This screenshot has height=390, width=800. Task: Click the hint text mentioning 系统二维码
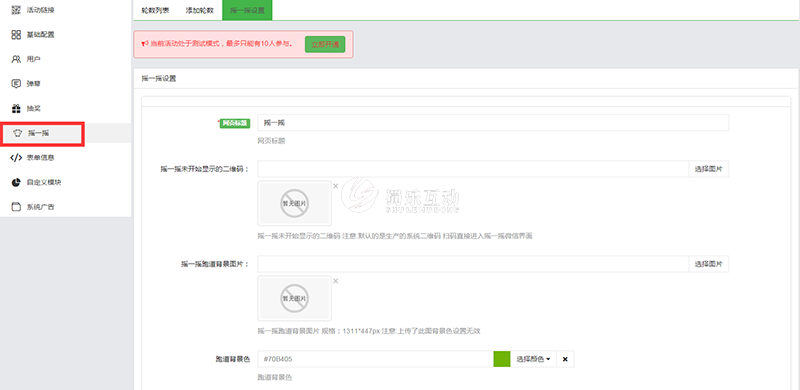coord(395,236)
